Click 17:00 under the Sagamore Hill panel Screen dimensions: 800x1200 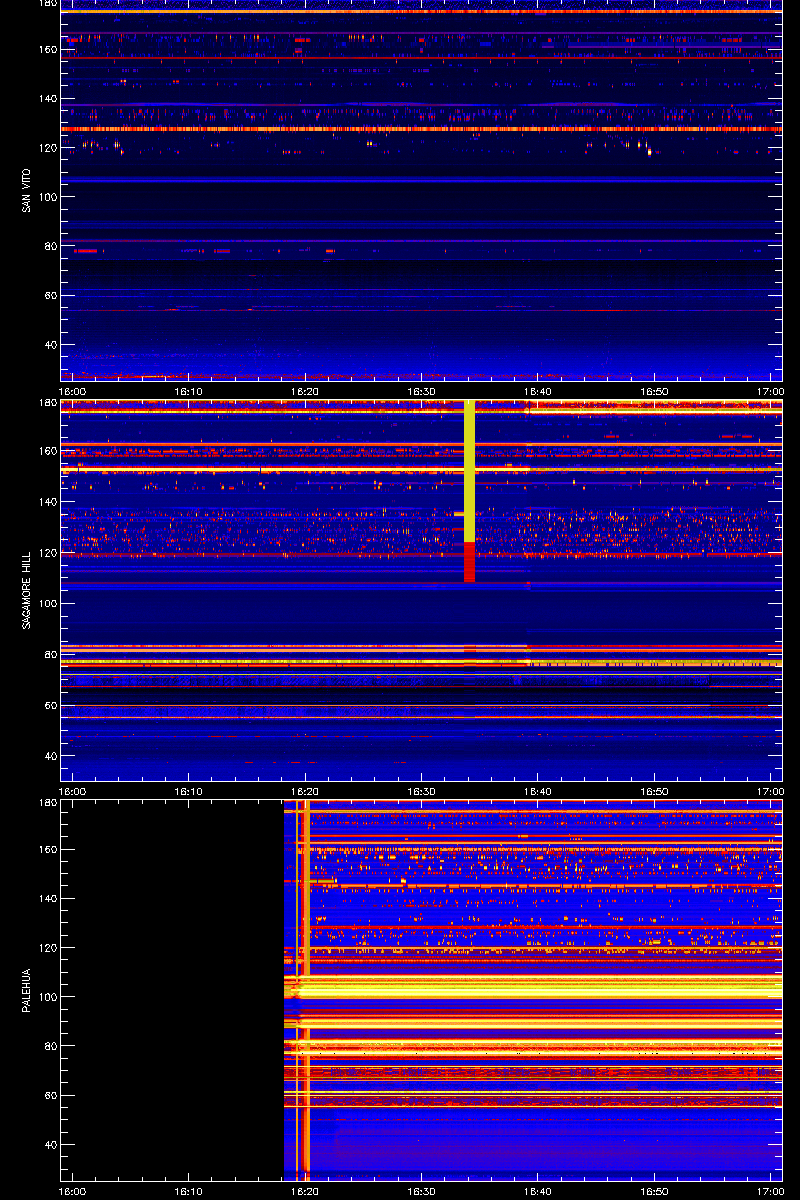click(770, 792)
